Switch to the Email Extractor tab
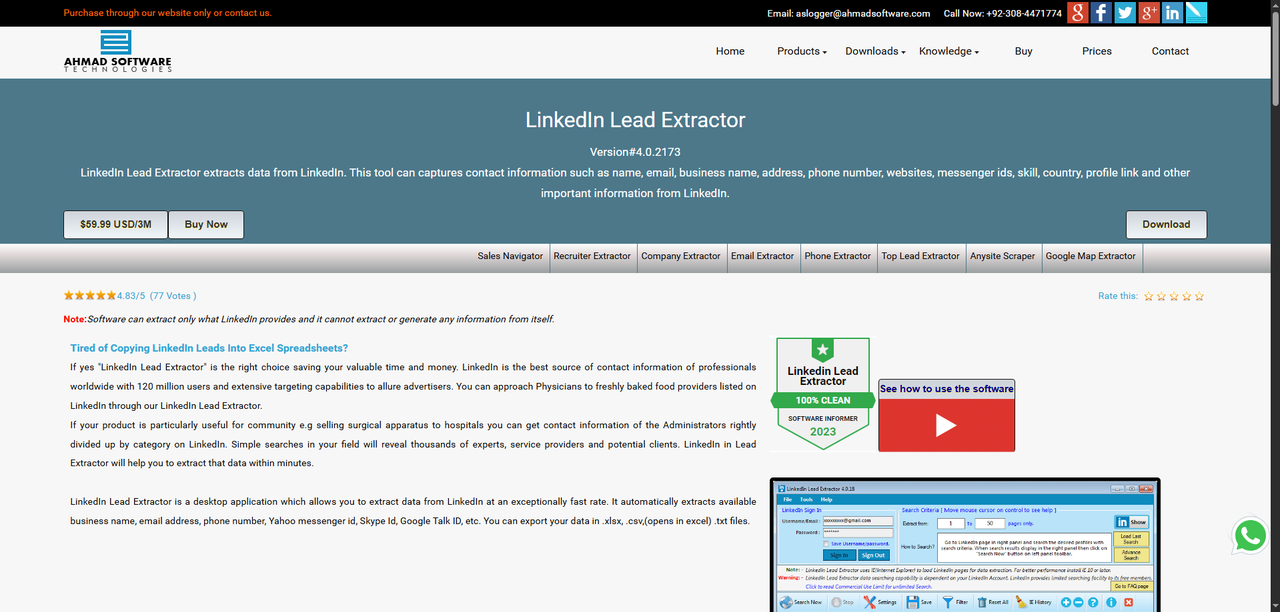Screen dimensions: 1280x612 pyautogui.click(x=762, y=256)
